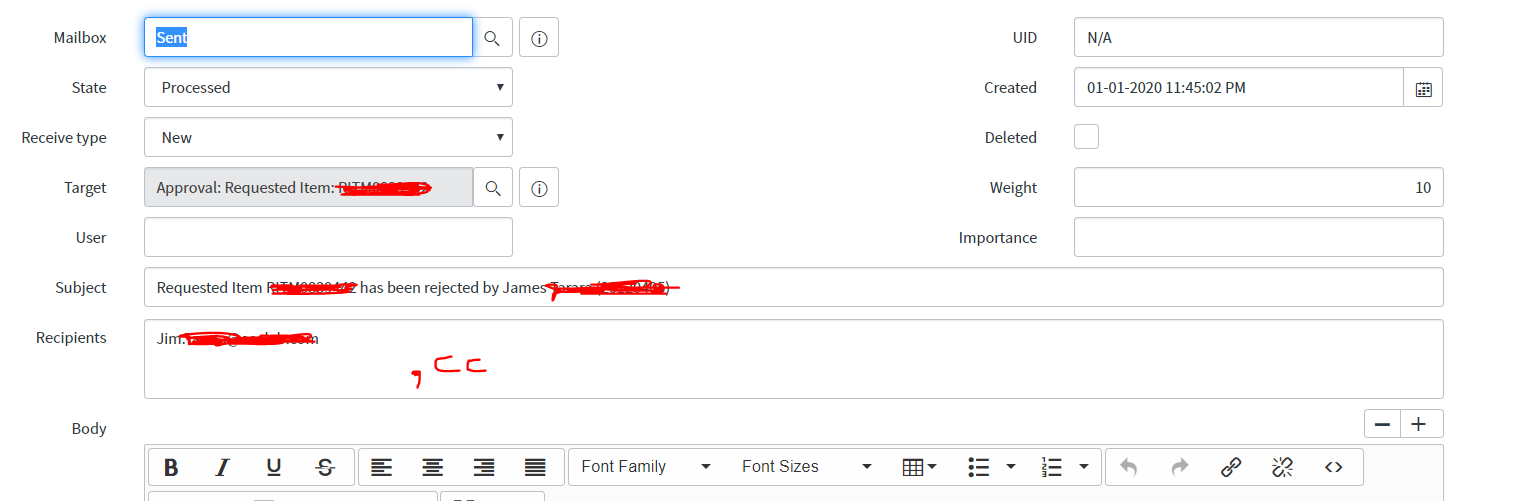Open the calendar picker for Created
The width and height of the screenshot is (1531, 501).
(x=1424, y=88)
